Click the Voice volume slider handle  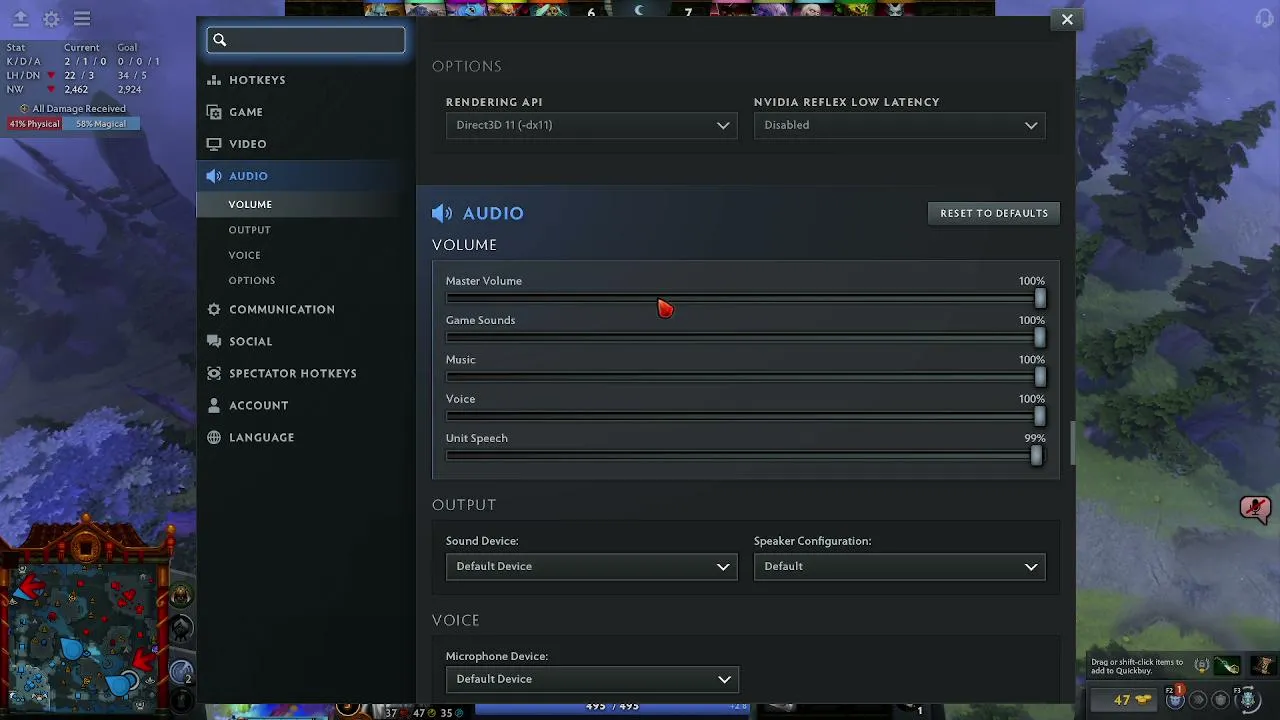click(x=1040, y=416)
